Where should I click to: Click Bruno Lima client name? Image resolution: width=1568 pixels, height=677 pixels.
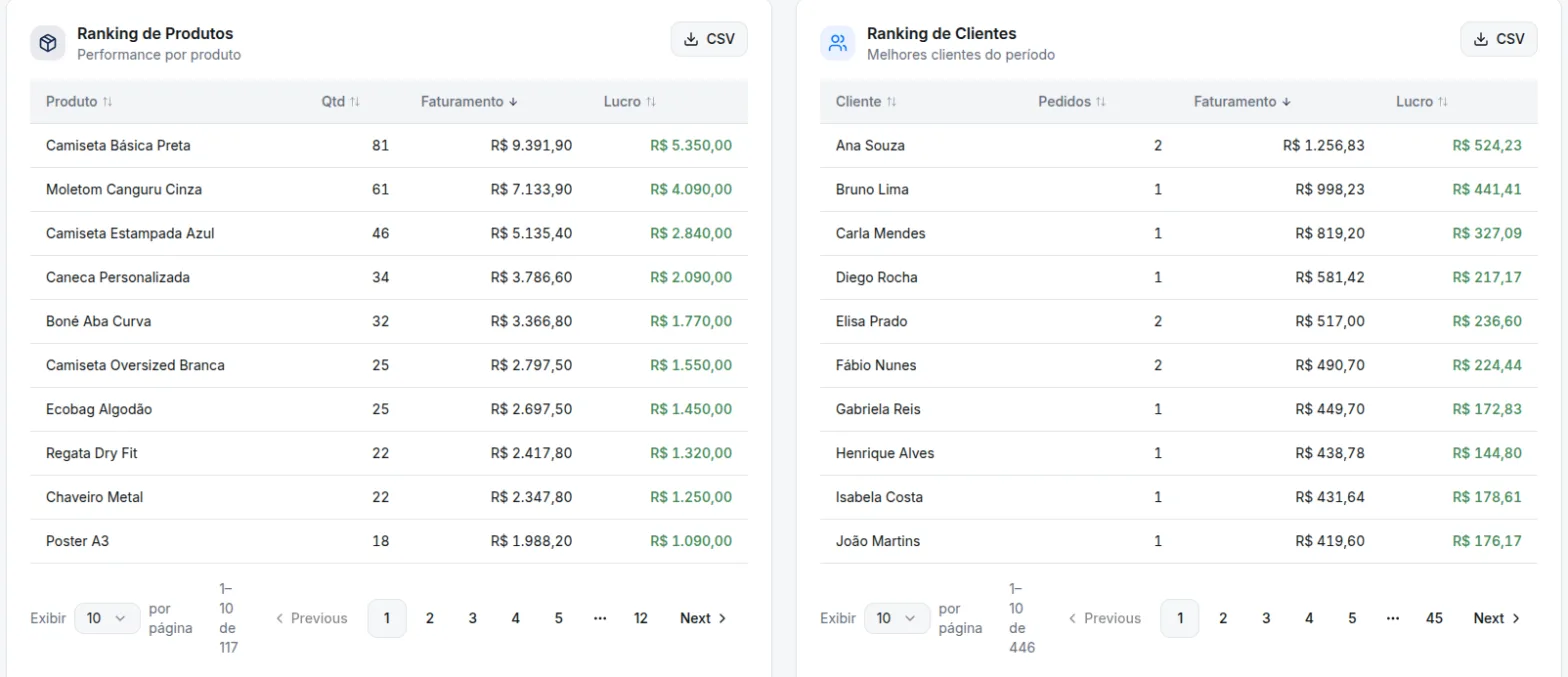coord(872,189)
